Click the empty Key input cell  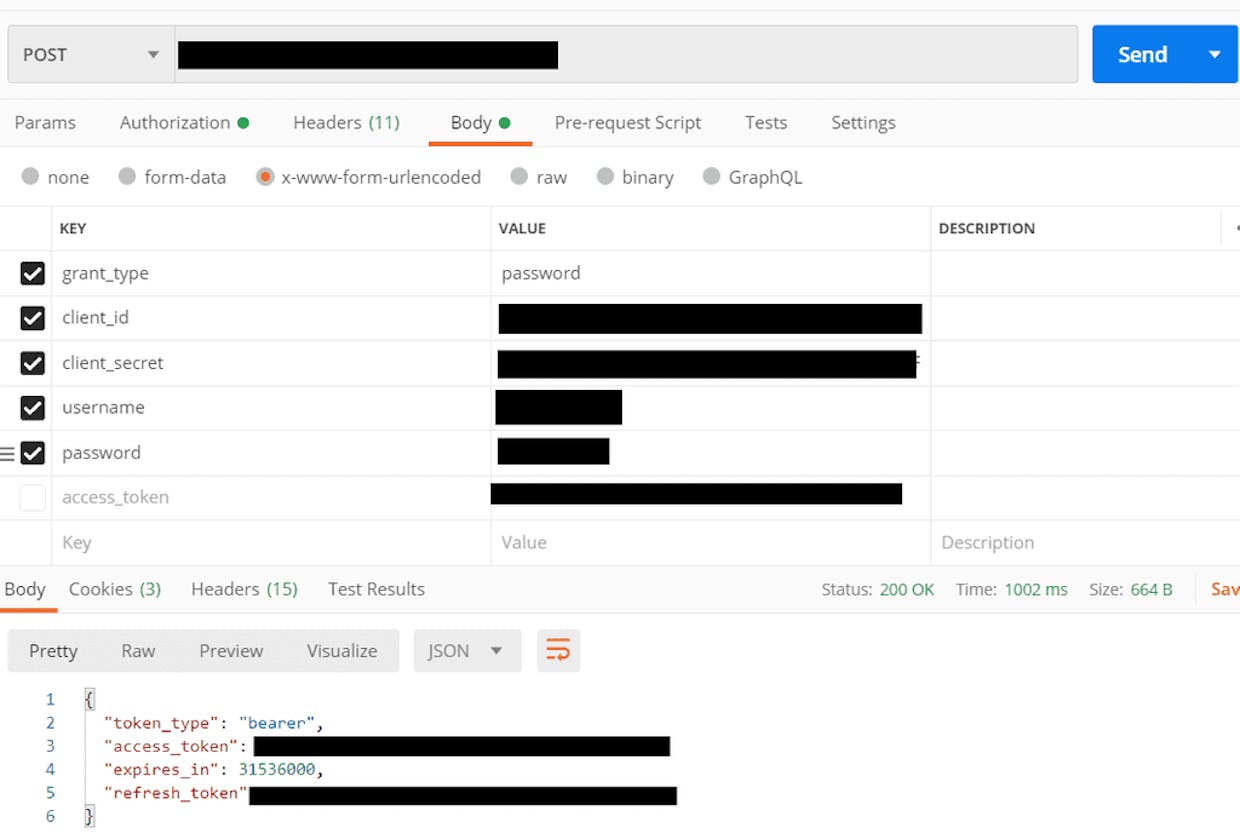(271, 543)
